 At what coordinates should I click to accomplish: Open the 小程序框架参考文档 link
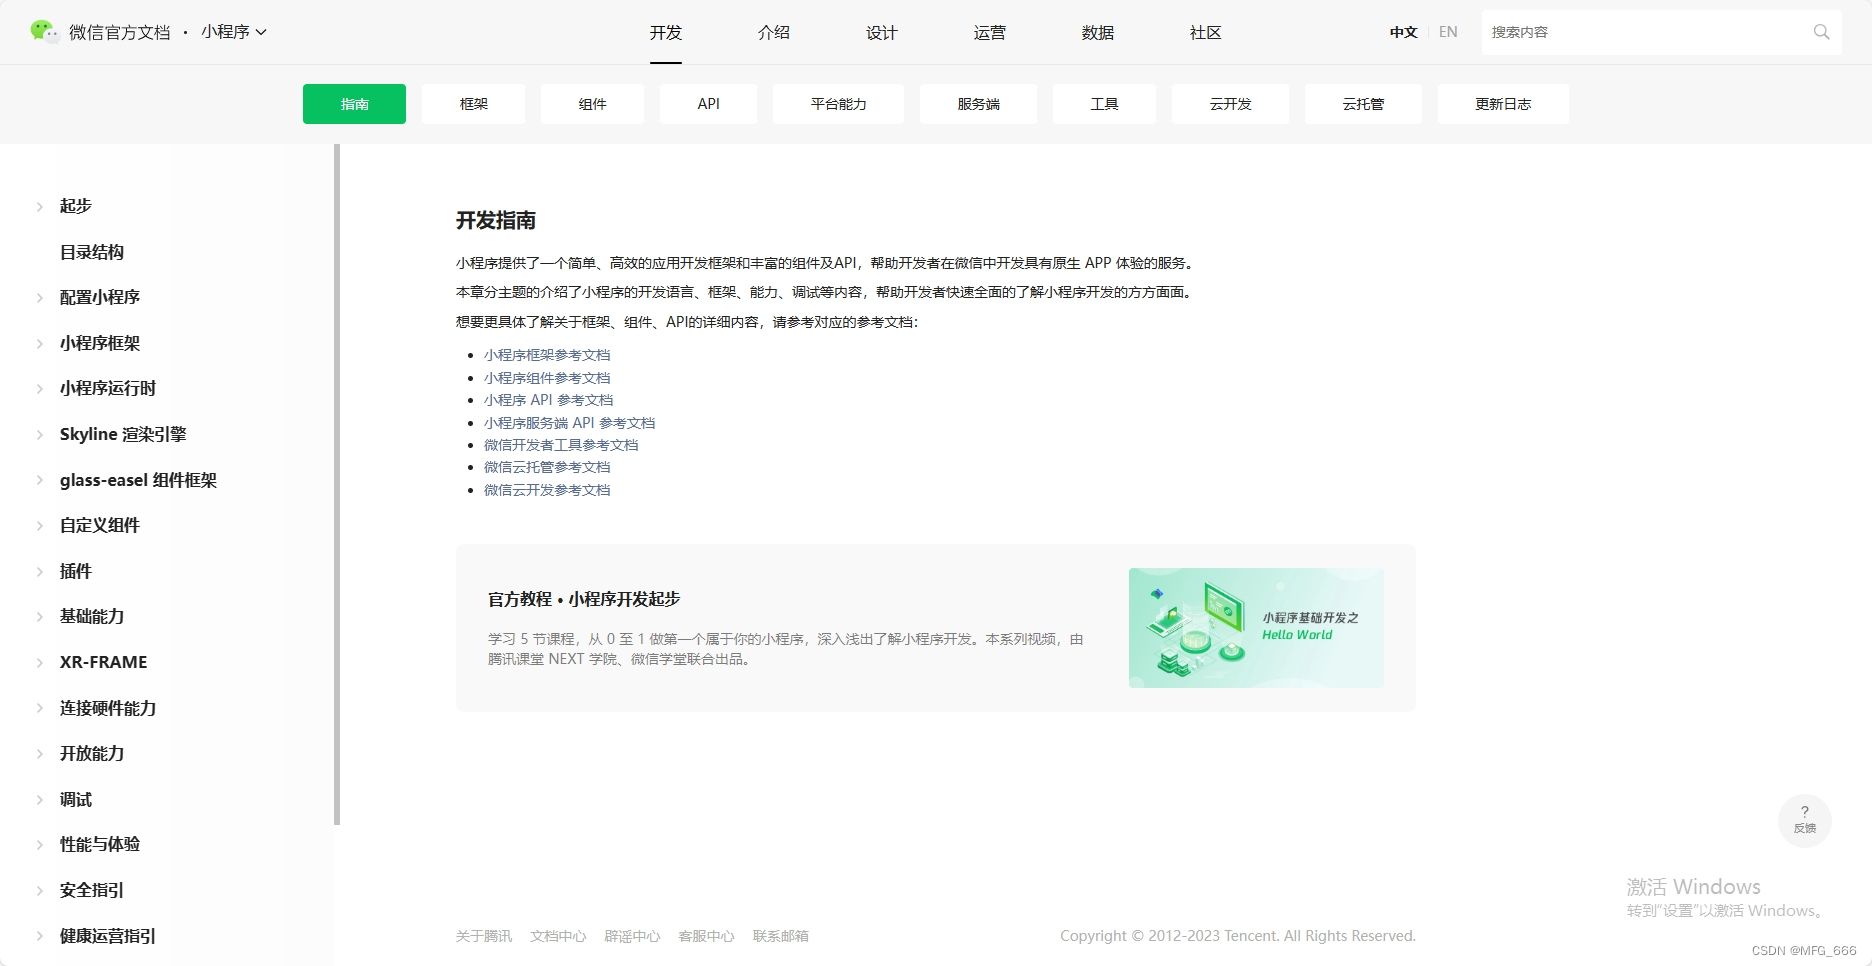tap(547, 355)
